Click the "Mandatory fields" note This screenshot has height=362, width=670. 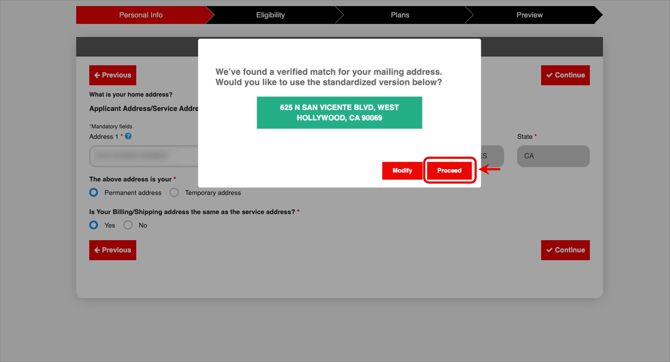111,127
